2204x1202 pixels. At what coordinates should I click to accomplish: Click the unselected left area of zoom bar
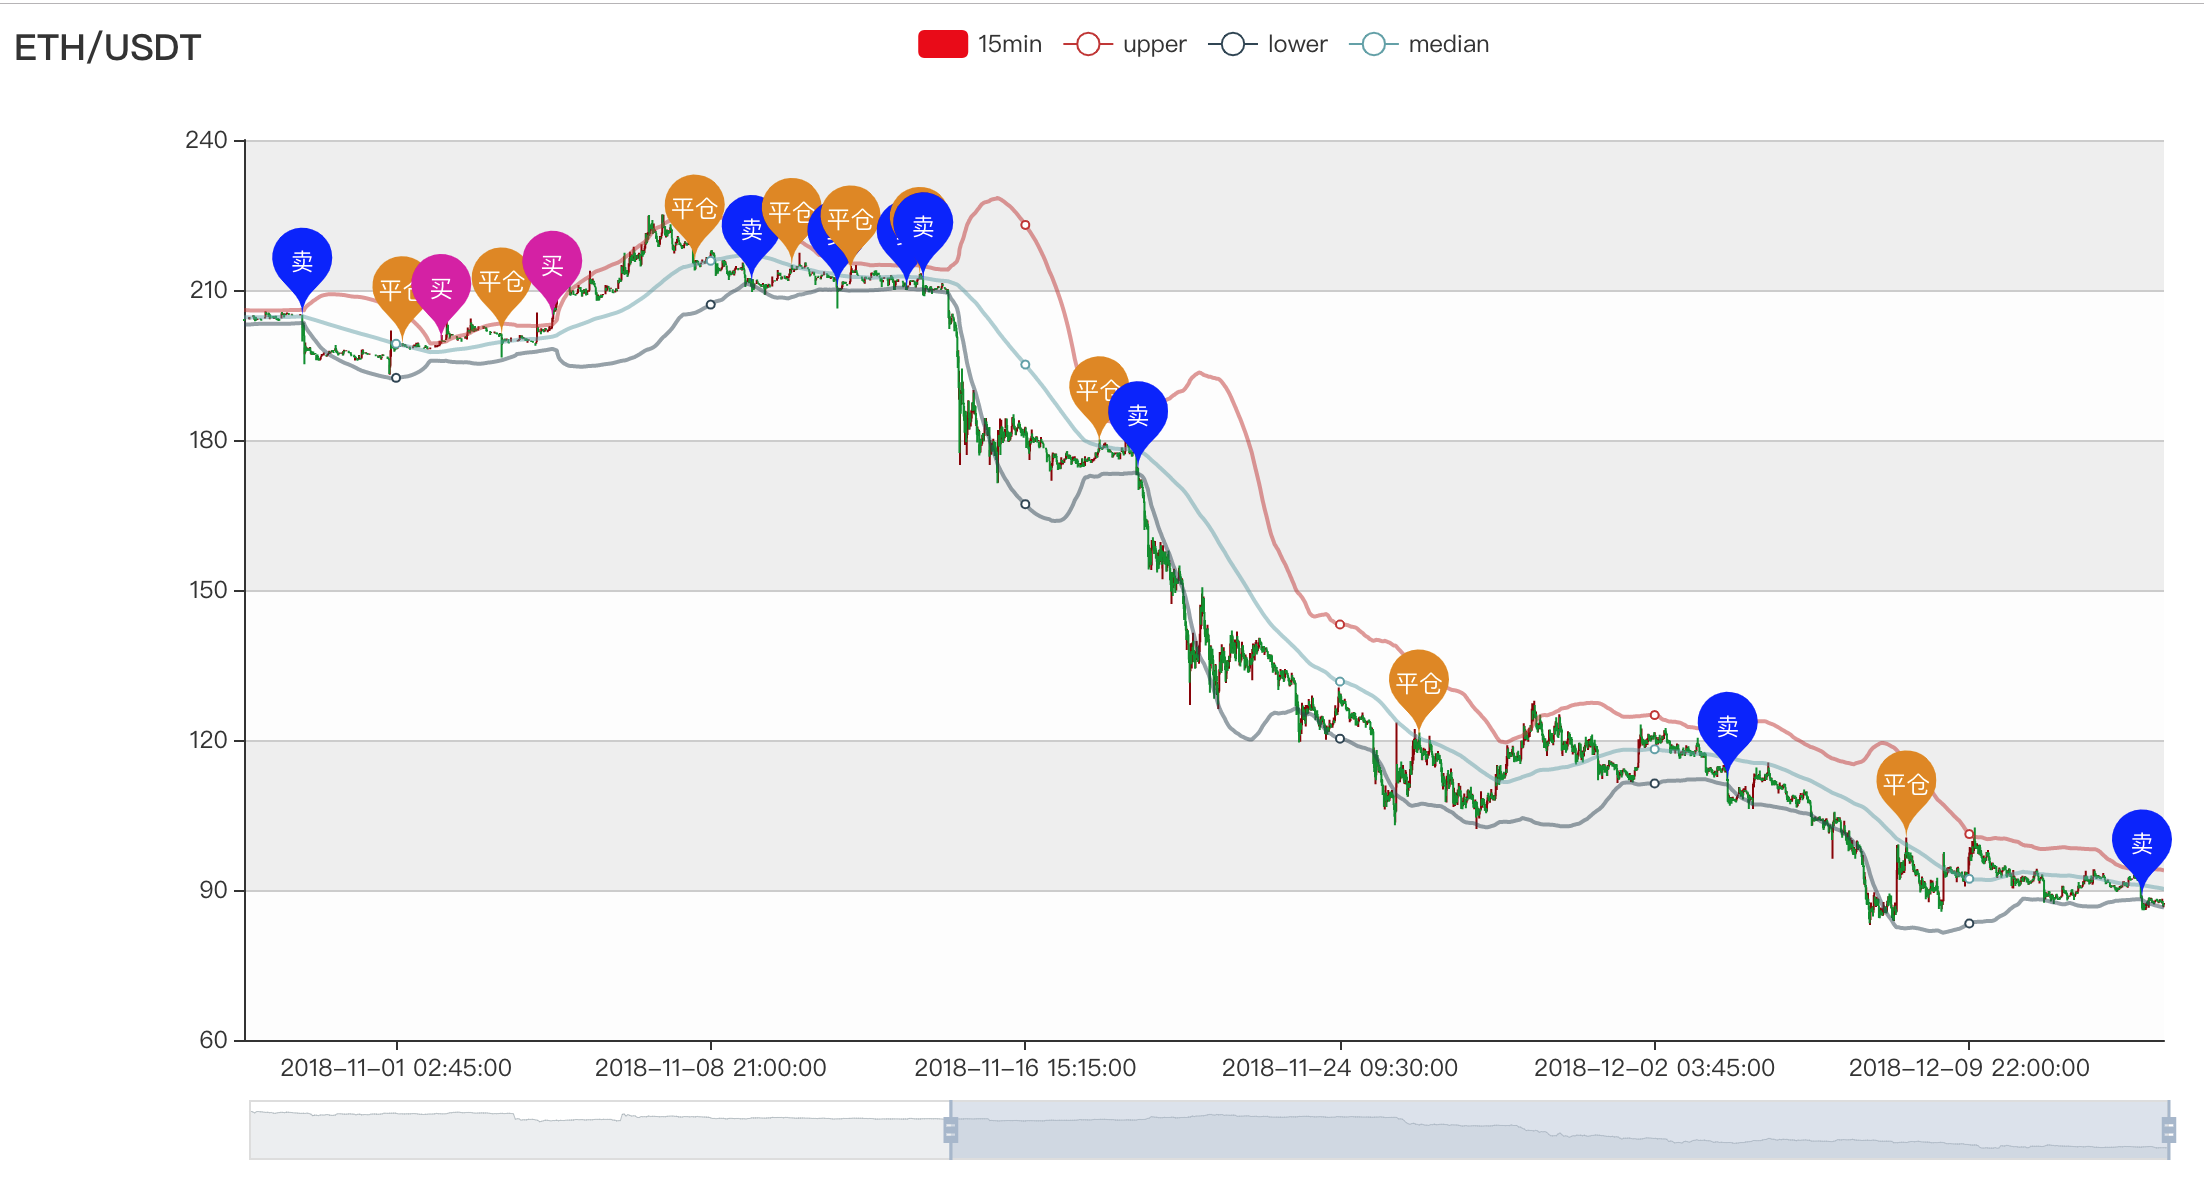click(x=600, y=1130)
